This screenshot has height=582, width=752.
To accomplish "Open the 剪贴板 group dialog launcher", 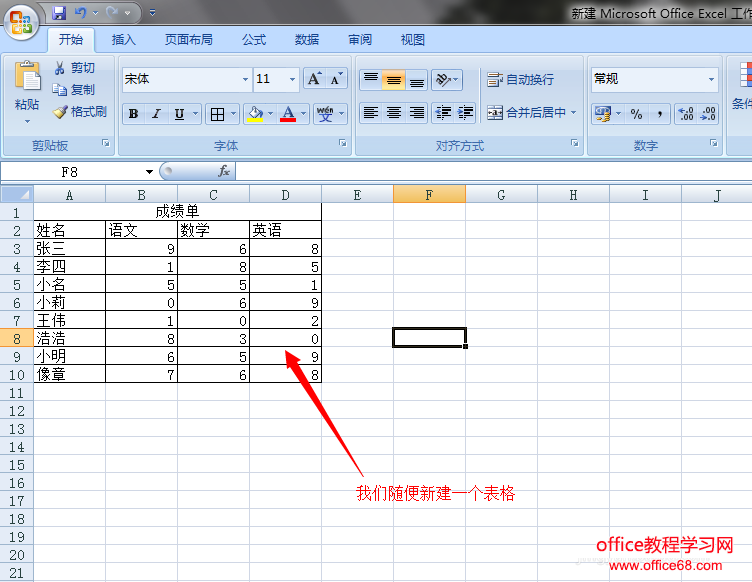I will point(106,143).
